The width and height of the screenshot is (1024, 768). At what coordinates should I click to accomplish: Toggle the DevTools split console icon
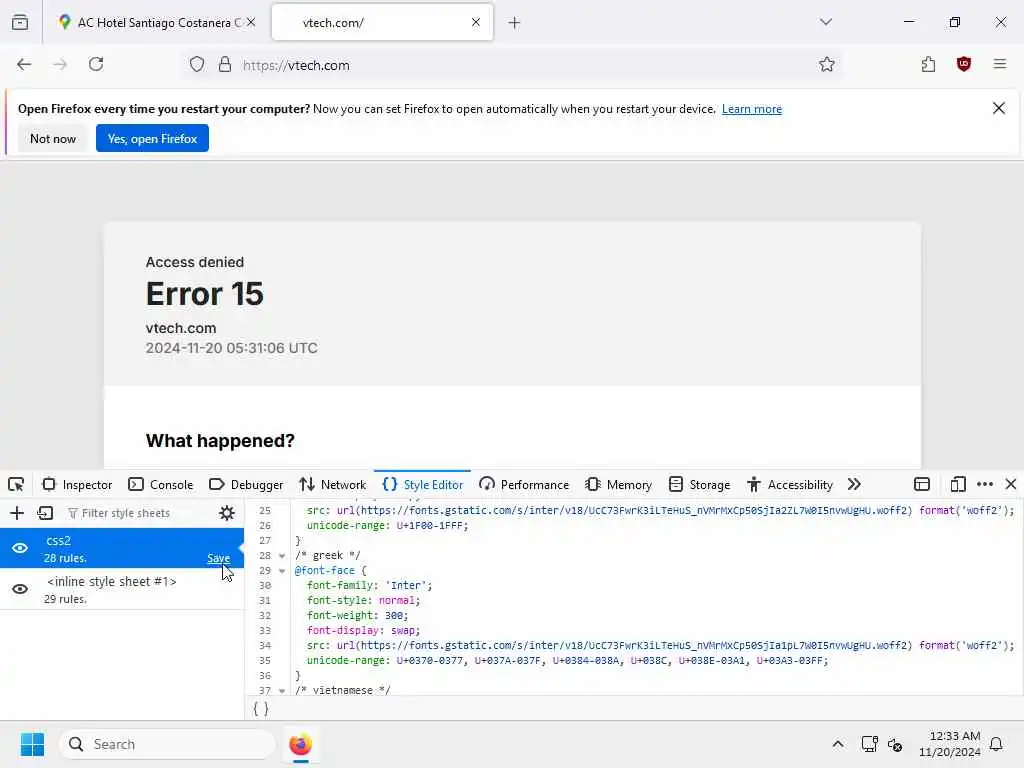click(922, 485)
